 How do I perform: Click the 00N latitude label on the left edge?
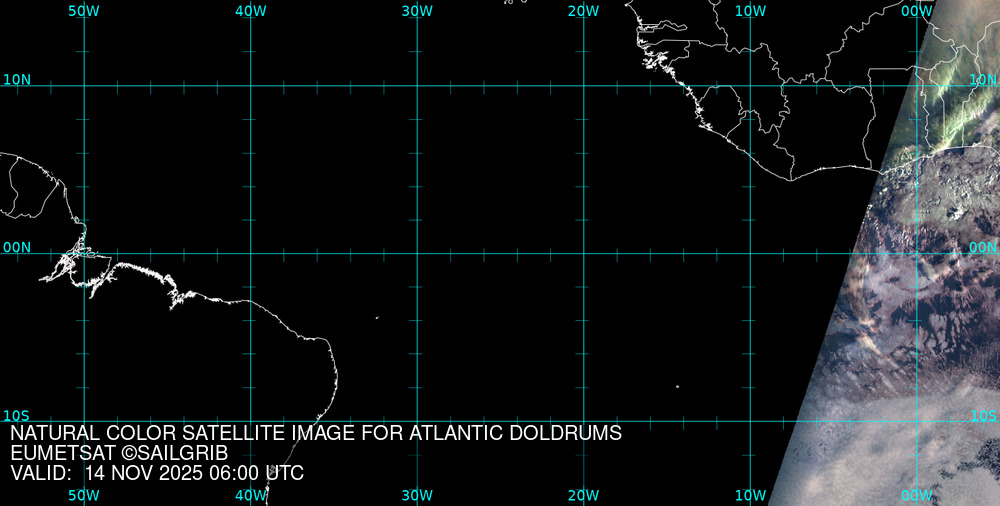click(17, 247)
